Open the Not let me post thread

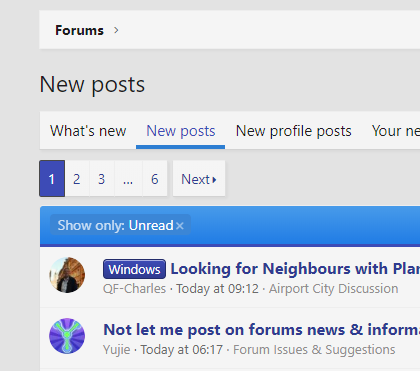click(262, 330)
